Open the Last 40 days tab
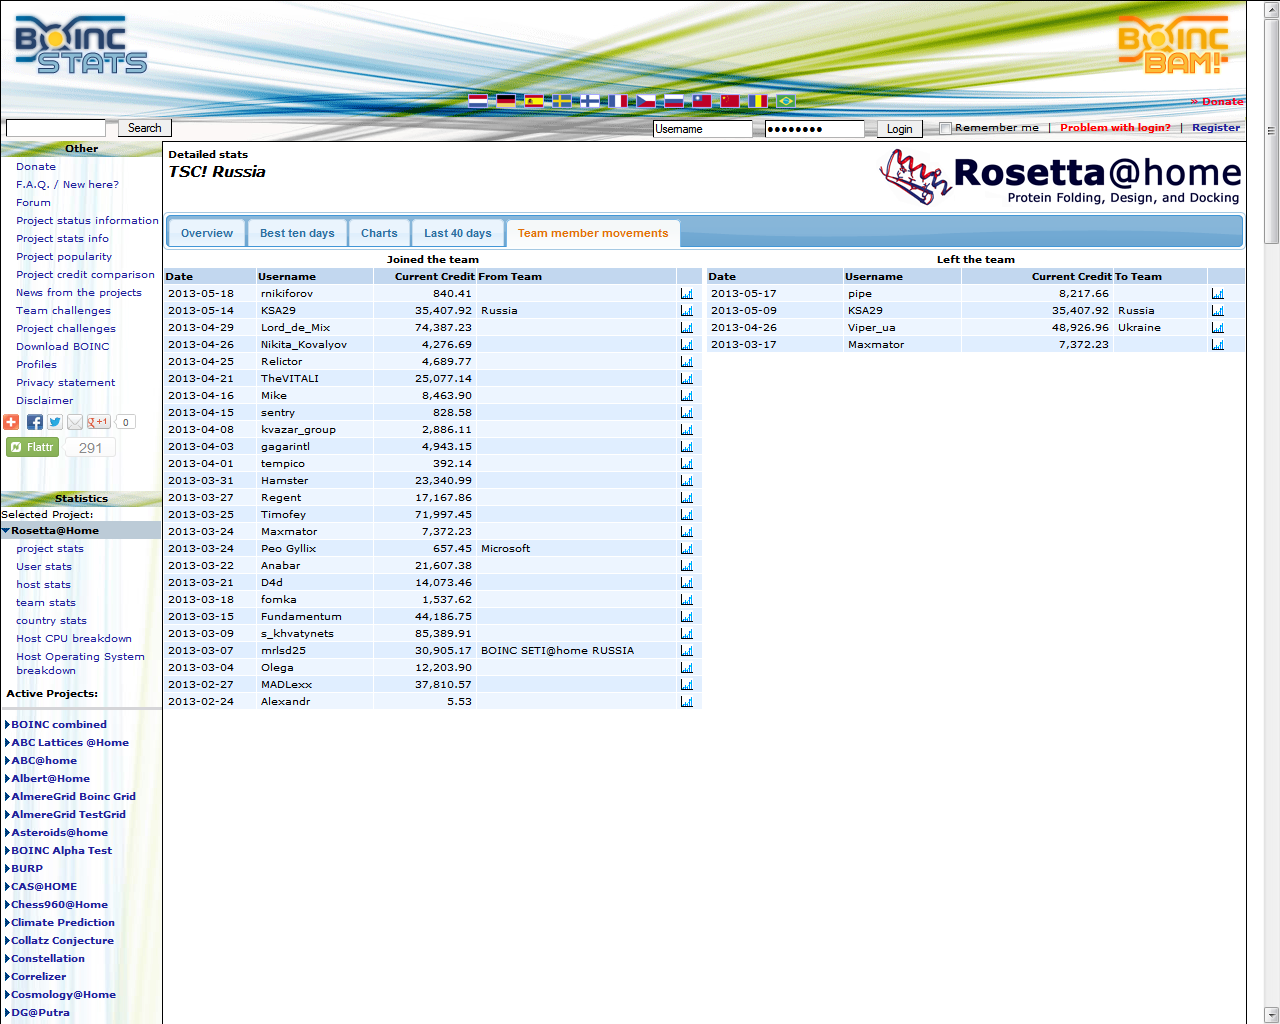The image size is (1280, 1024). point(458,233)
